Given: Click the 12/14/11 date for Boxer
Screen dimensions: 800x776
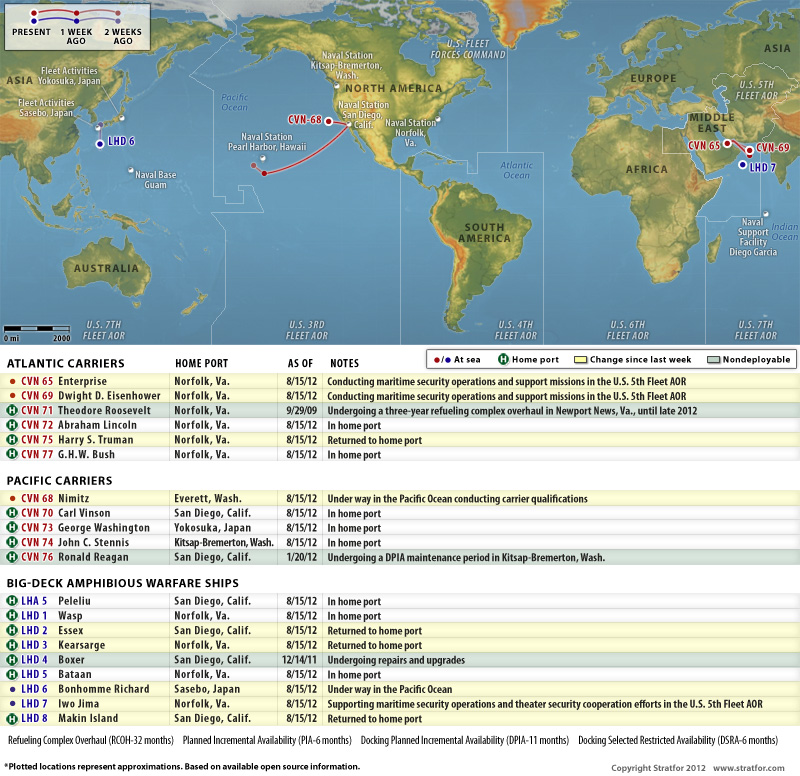Looking at the screenshot, I should (299, 660).
